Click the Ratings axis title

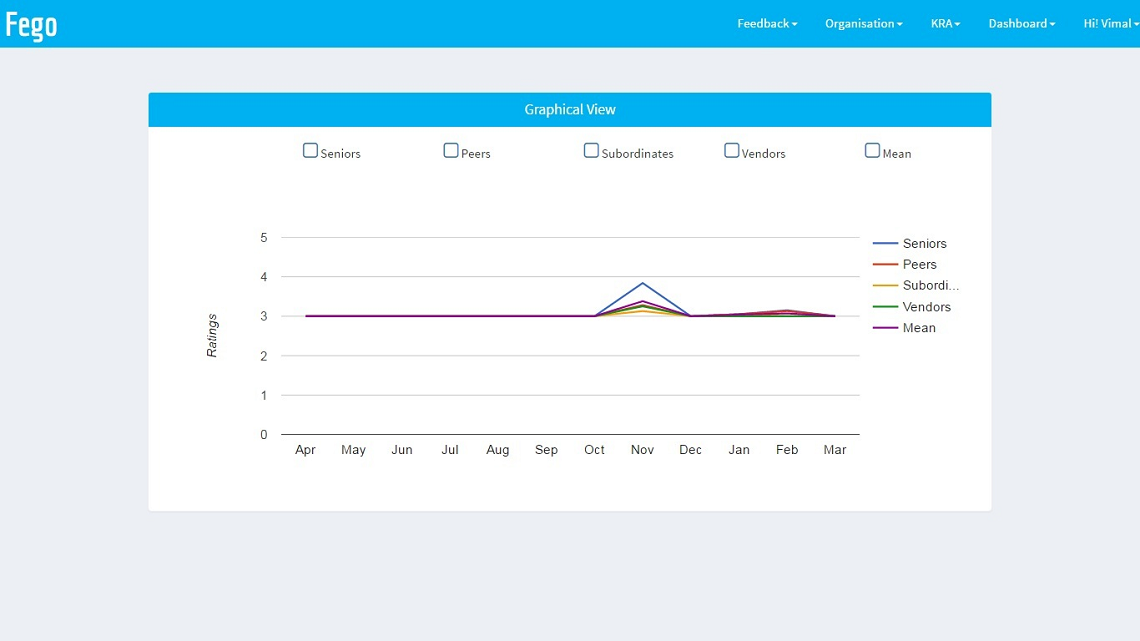[x=212, y=336]
